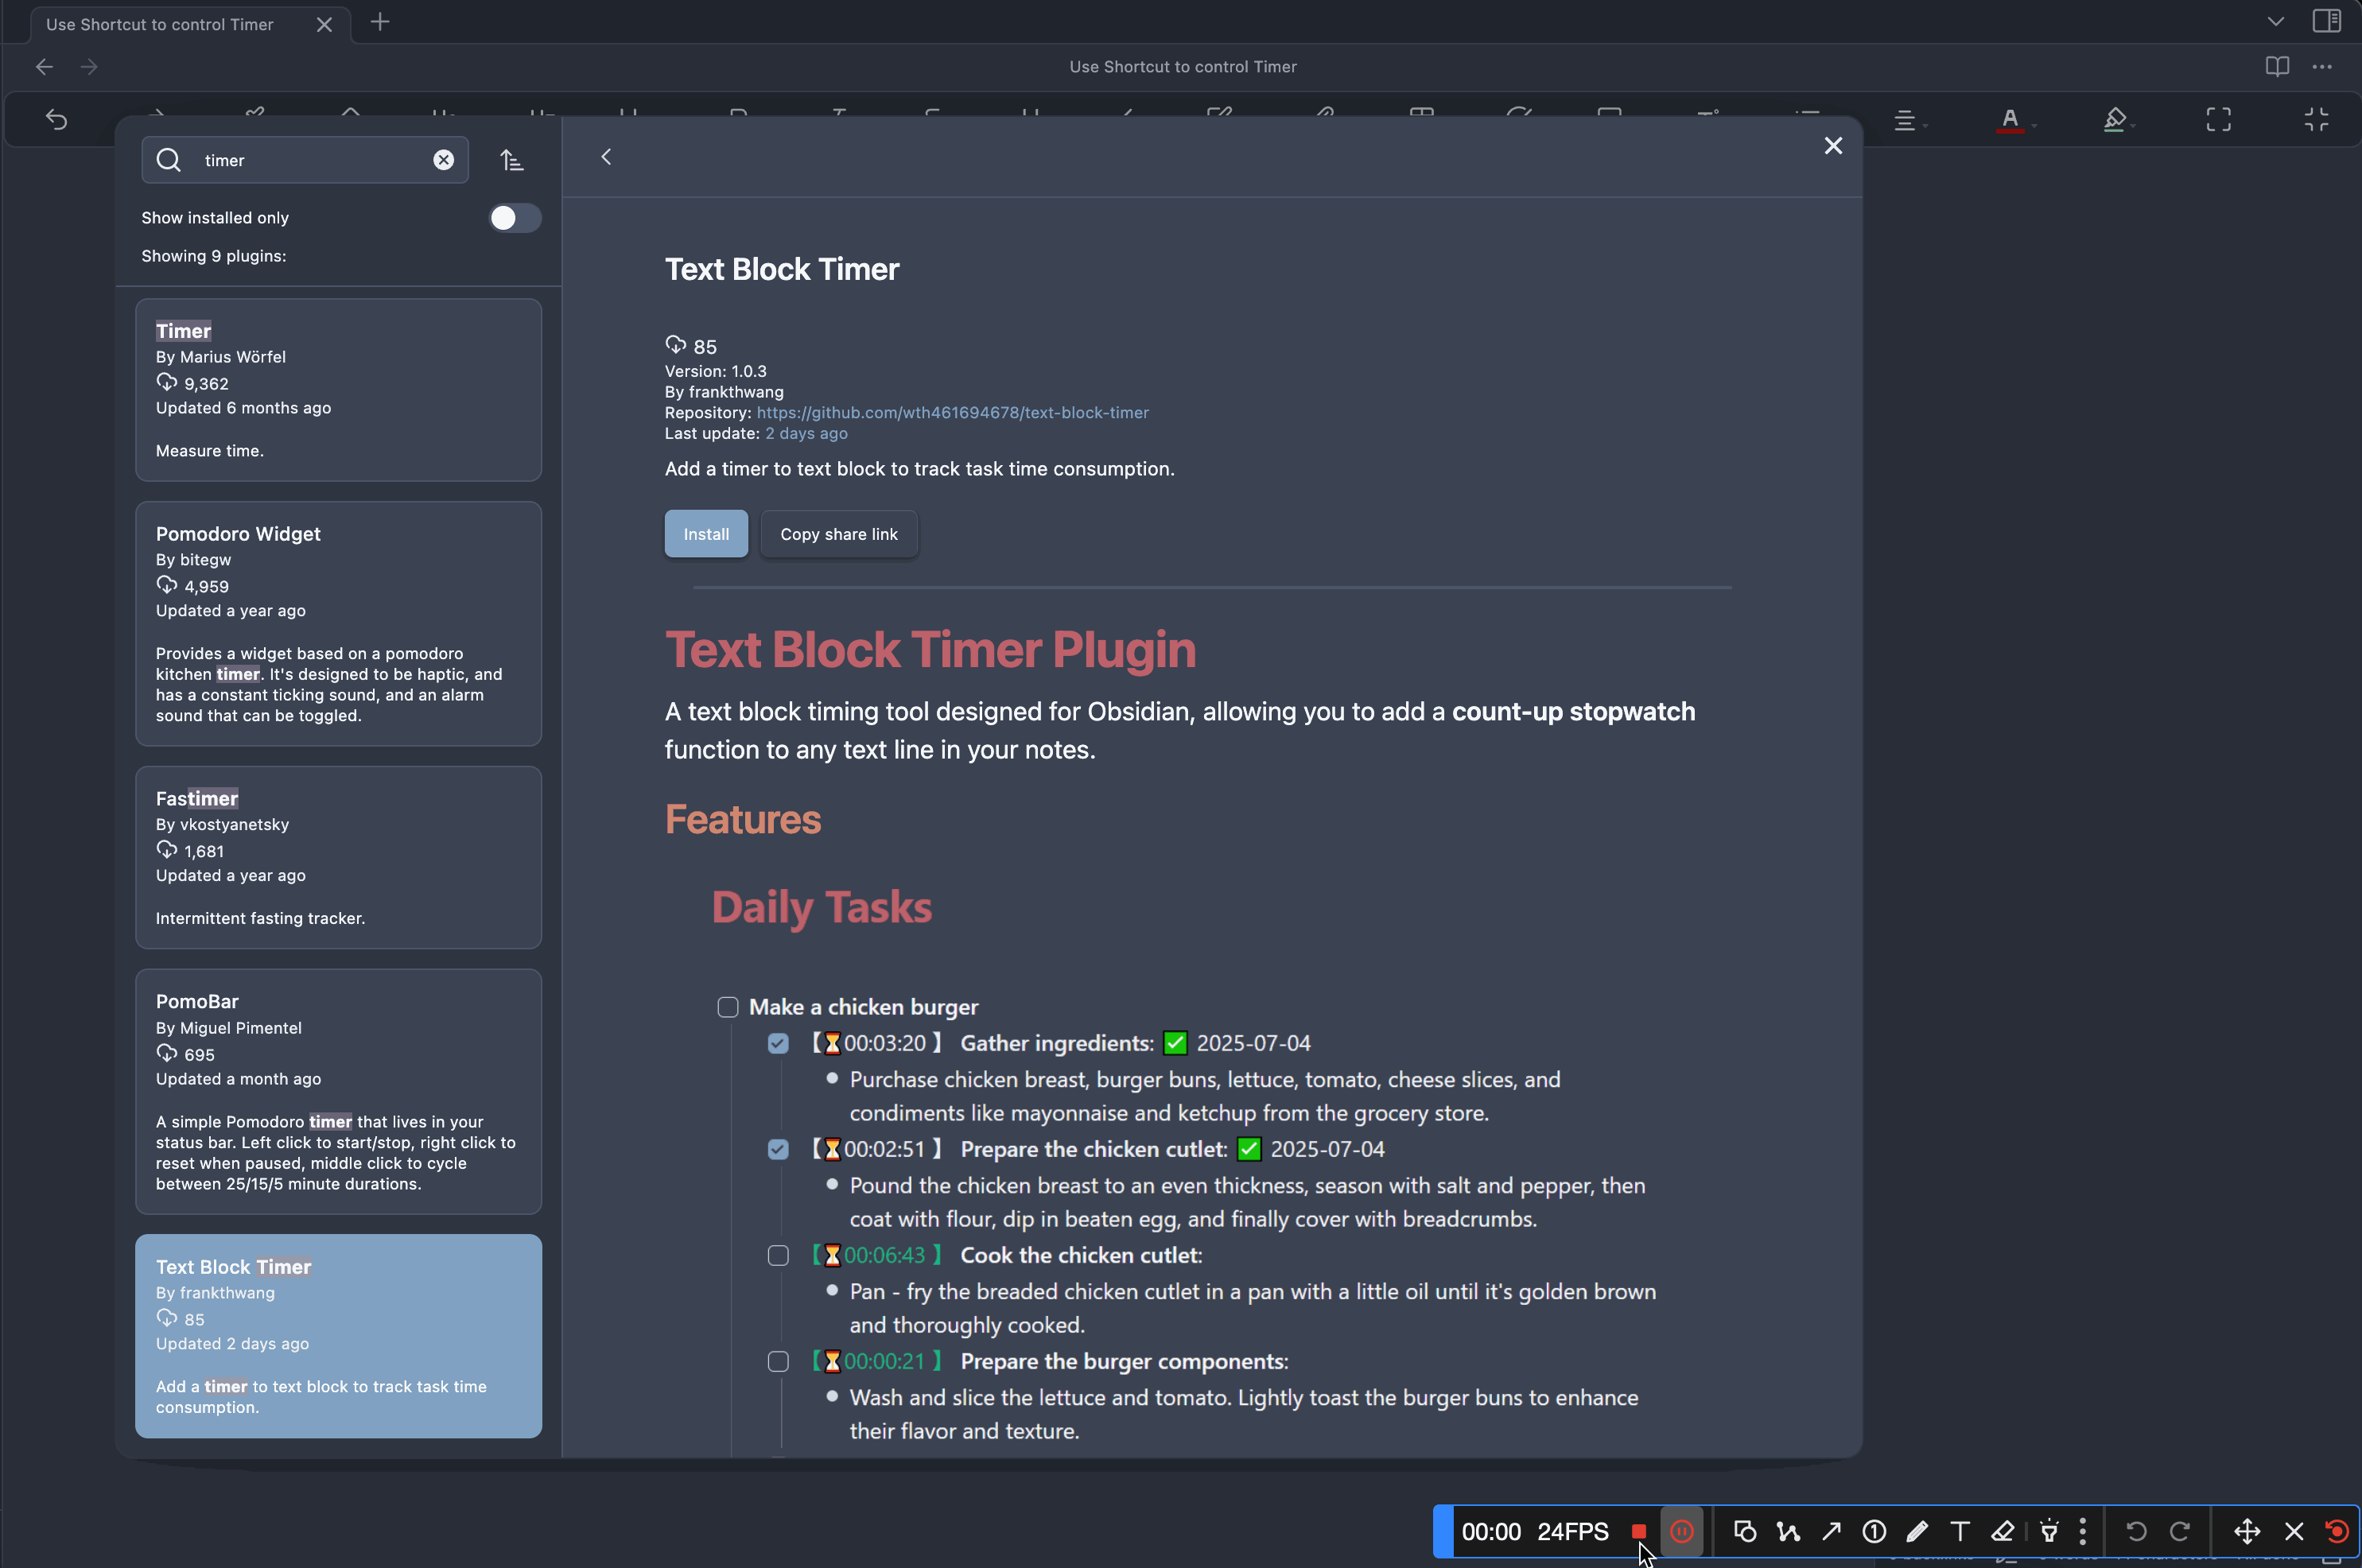Stop the recording with red square
Image resolution: width=2362 pixels, height=1568 pixels.
(1638, 1531)
